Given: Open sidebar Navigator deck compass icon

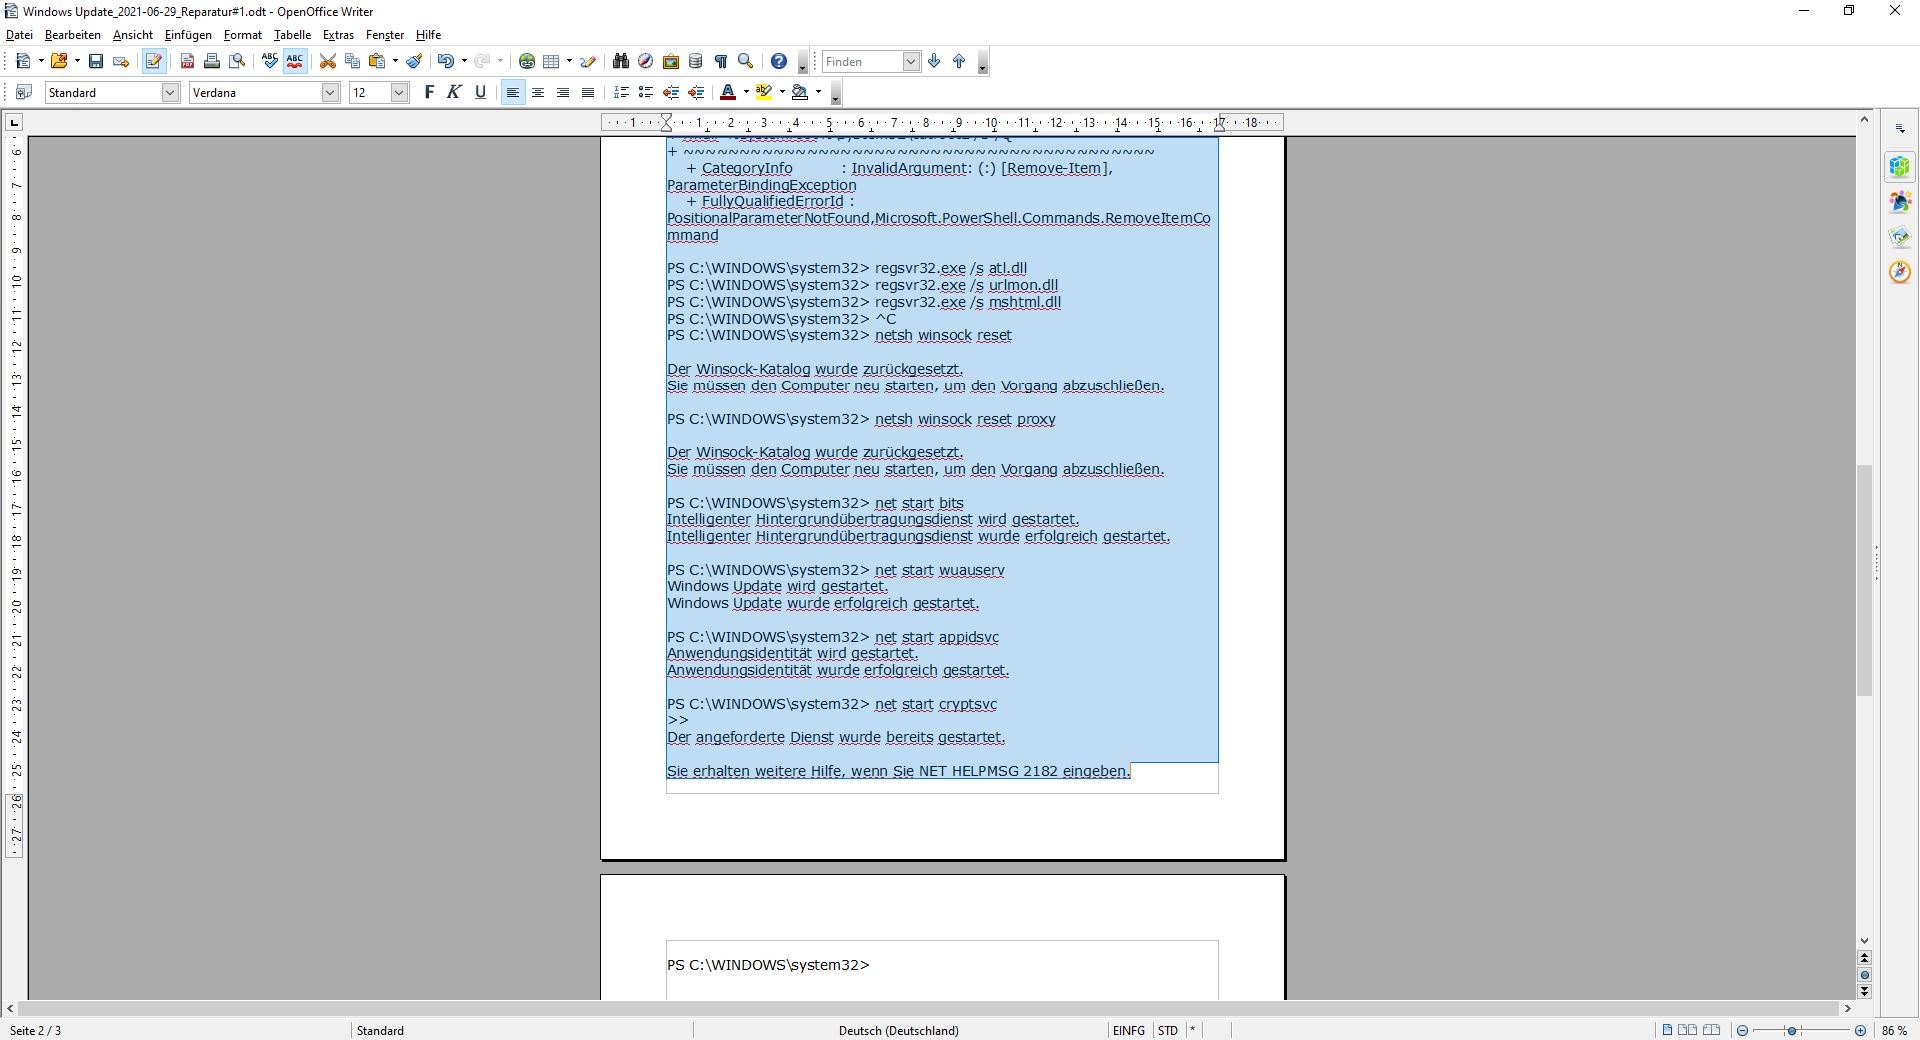Looking at the screenshot, I should (1900, 272).
